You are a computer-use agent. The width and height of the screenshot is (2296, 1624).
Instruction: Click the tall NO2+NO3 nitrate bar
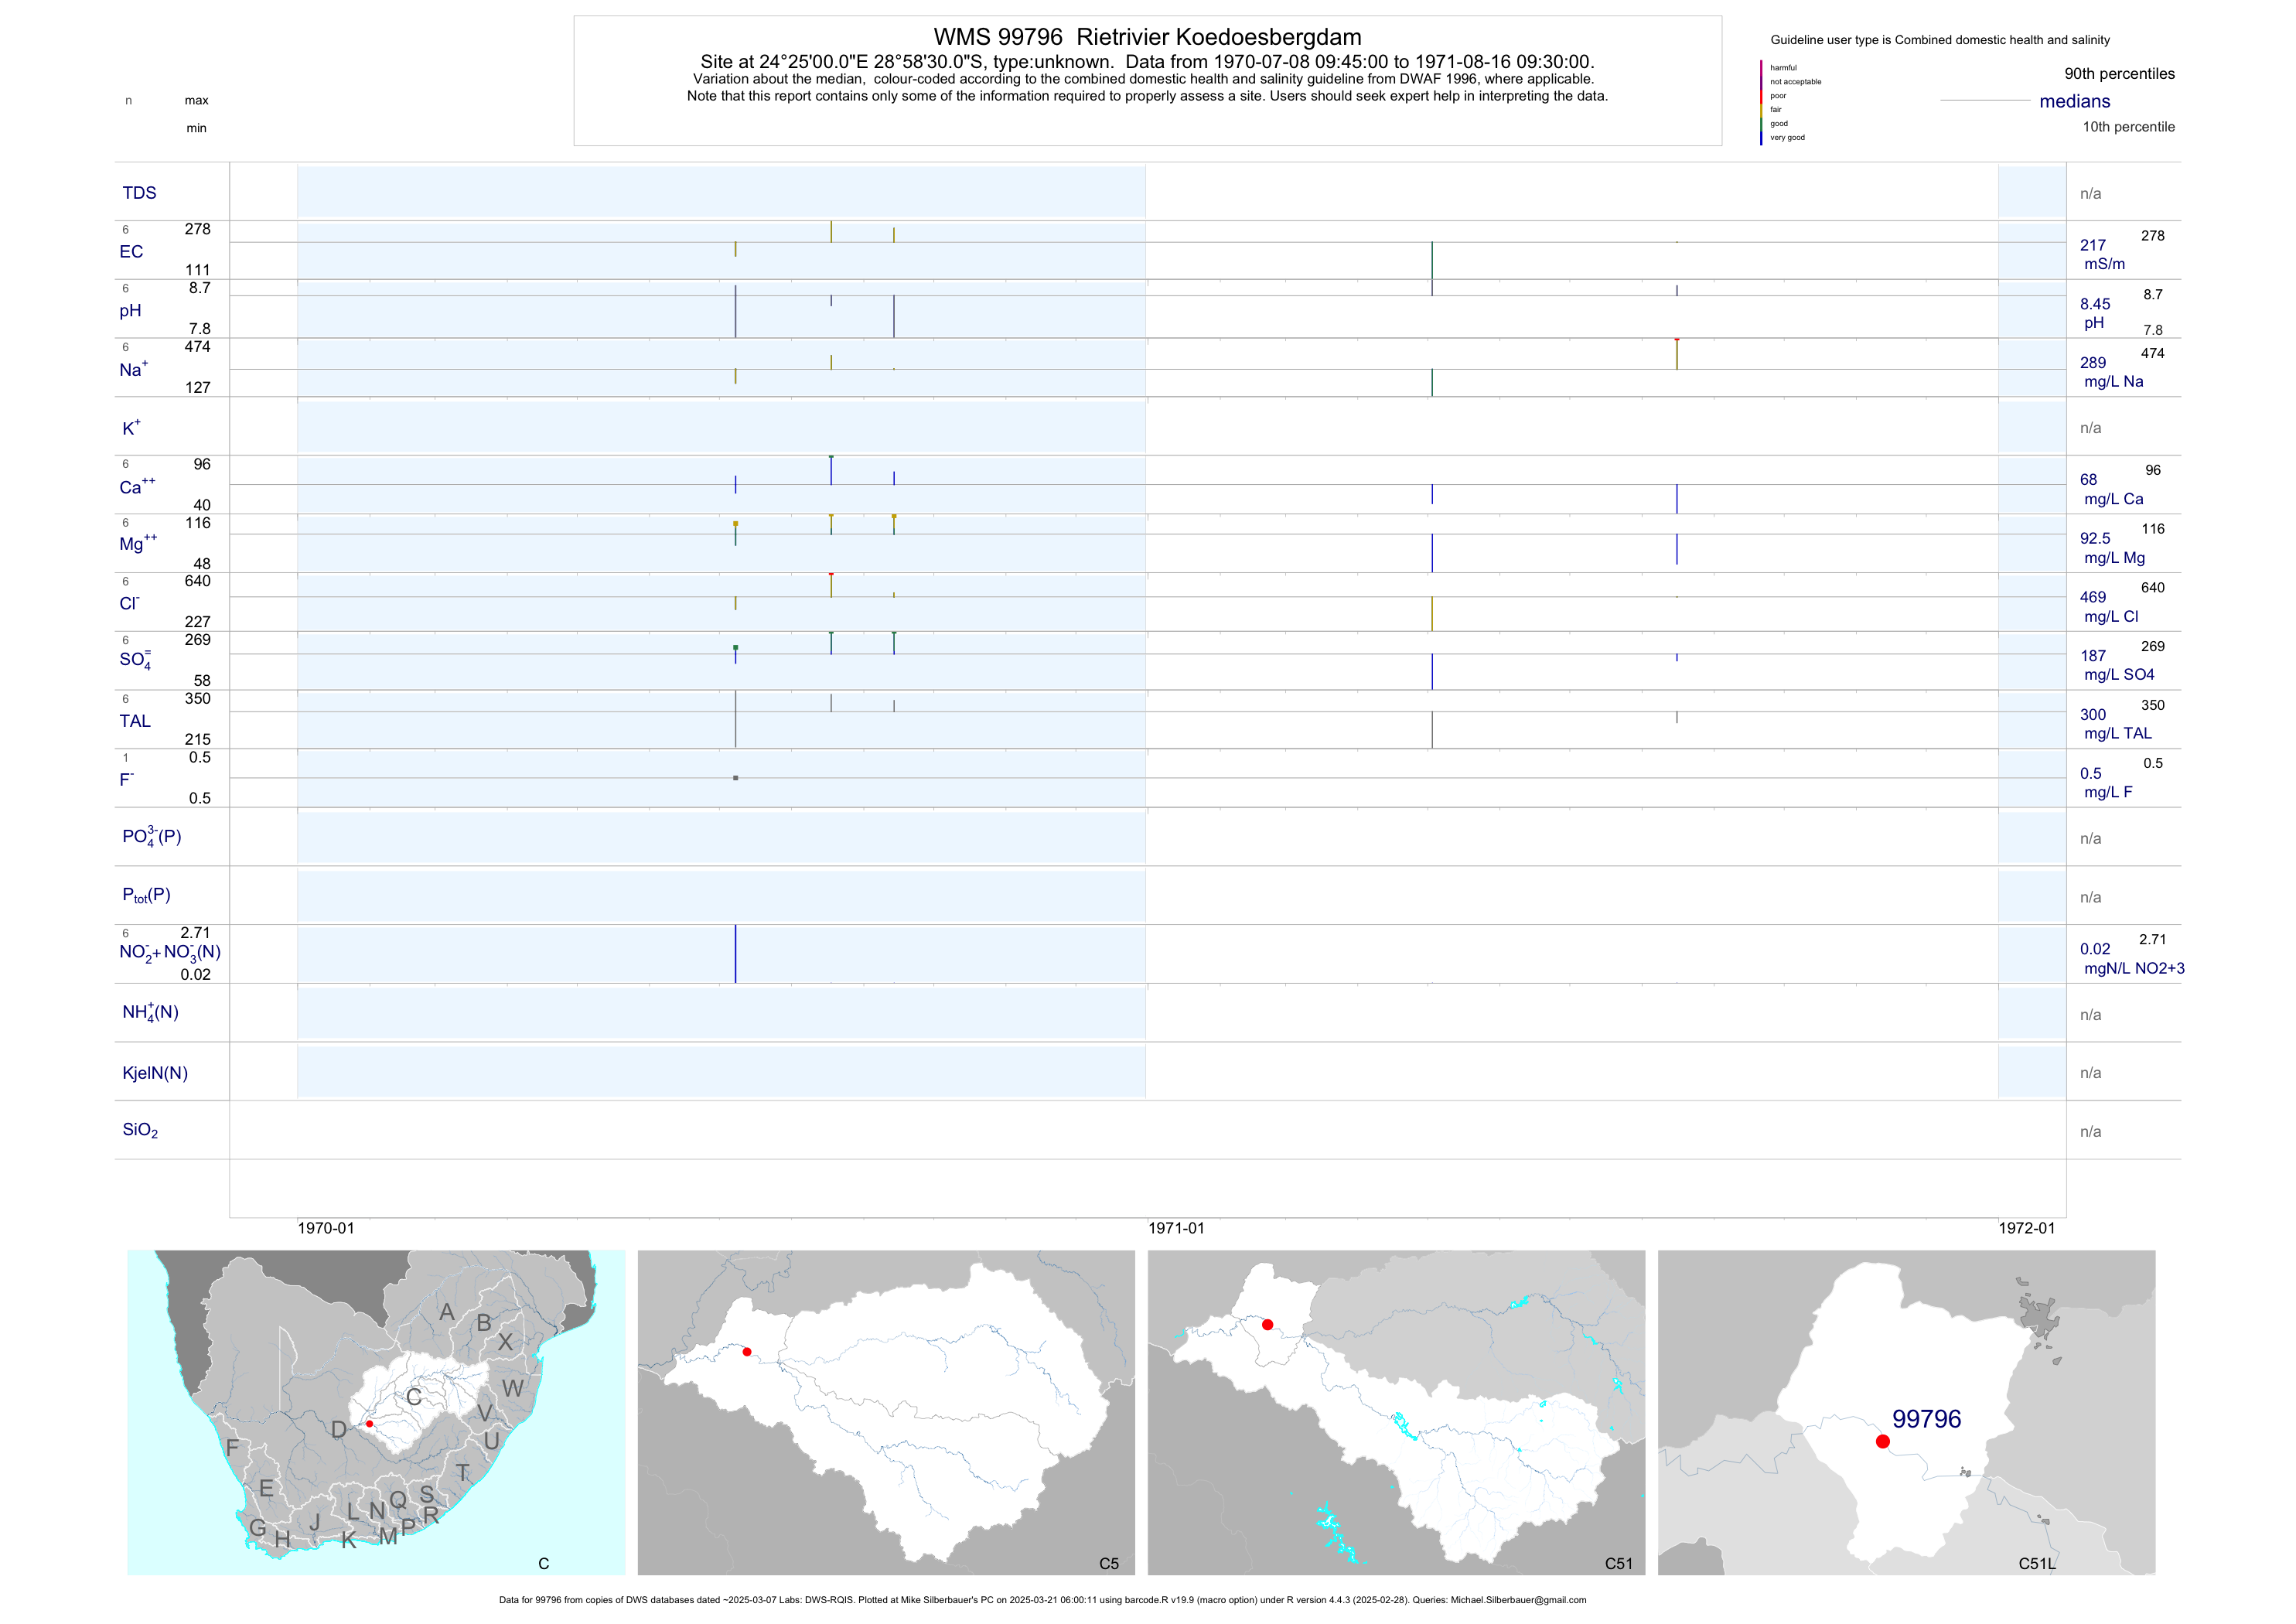(x=736, y=953)
